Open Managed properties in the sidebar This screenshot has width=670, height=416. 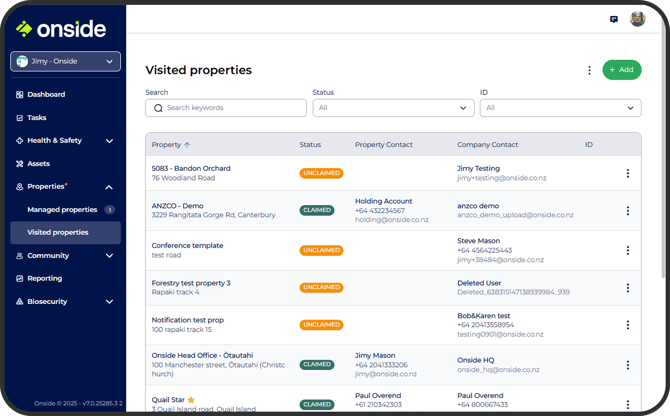tap(62, 210)
